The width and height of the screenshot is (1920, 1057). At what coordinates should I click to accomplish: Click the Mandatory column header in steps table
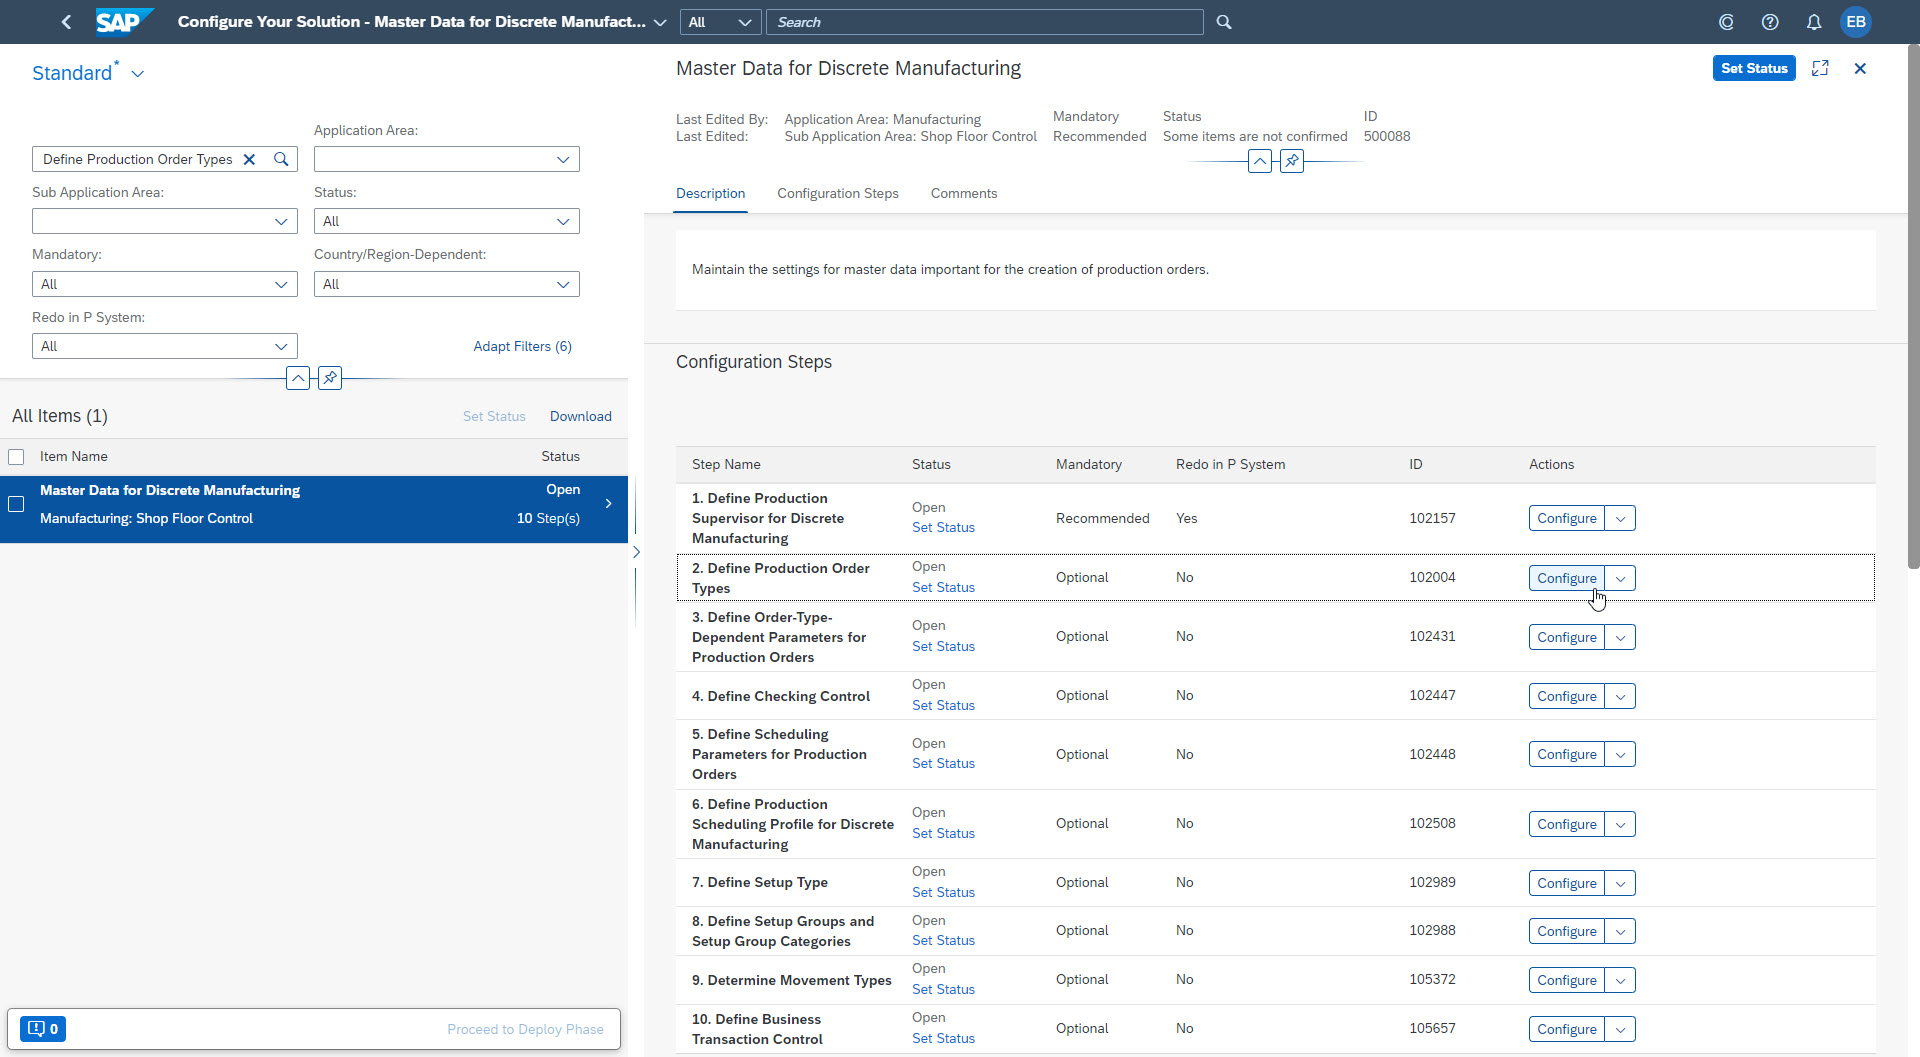pos(1088,464)
